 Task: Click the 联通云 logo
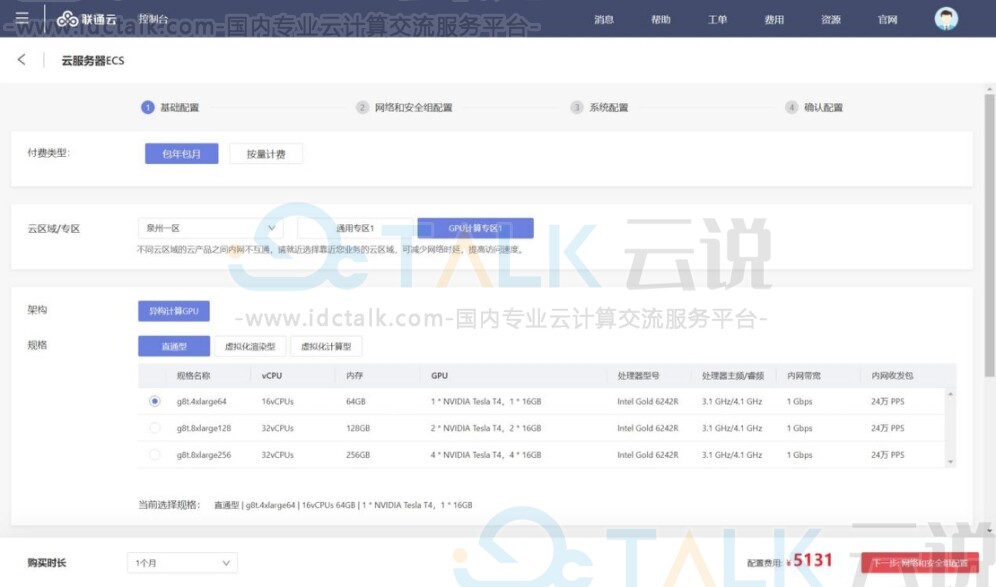pyautogui.click(x=87, y=19)
